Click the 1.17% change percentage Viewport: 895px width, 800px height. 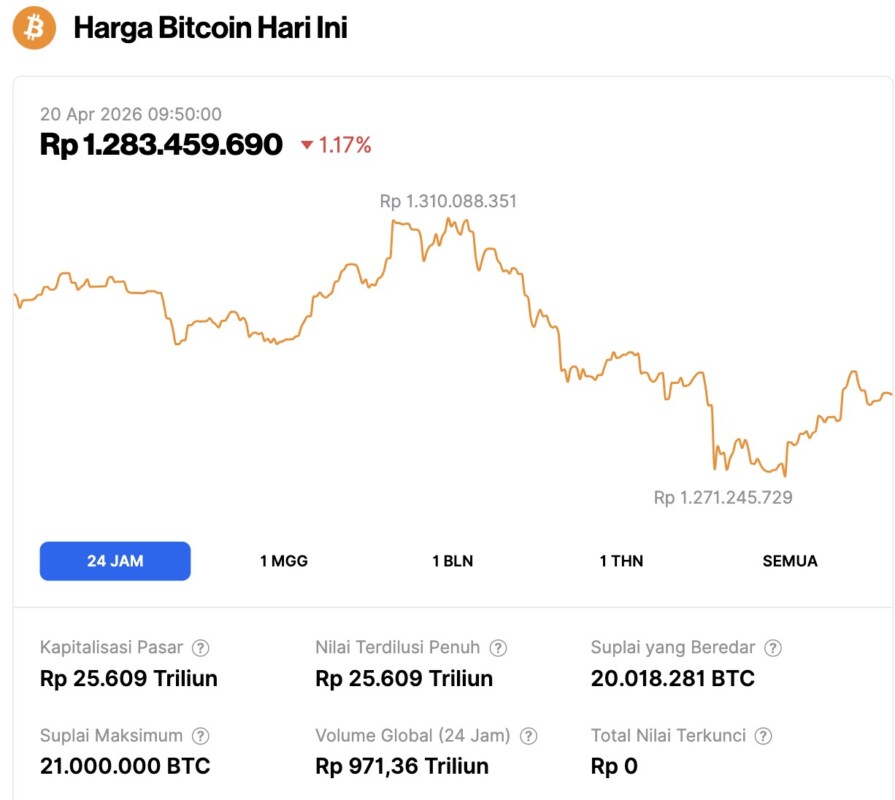click(x=345, y=146)
